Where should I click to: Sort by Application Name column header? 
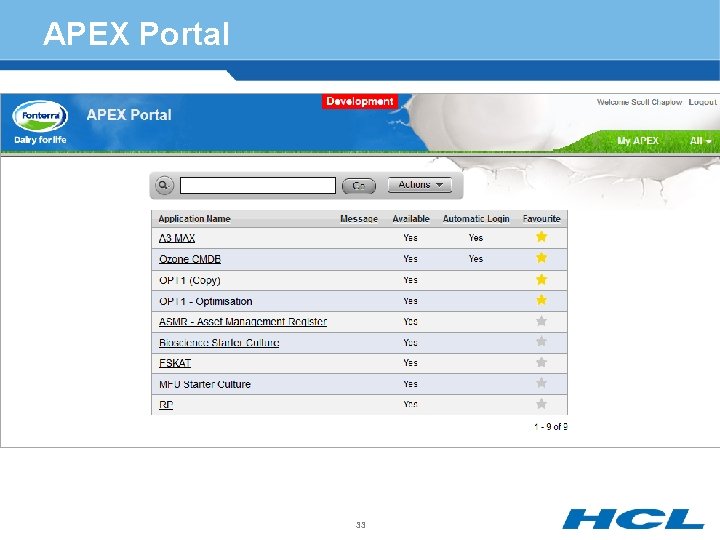pyautogui.click(x=194, y=219)
